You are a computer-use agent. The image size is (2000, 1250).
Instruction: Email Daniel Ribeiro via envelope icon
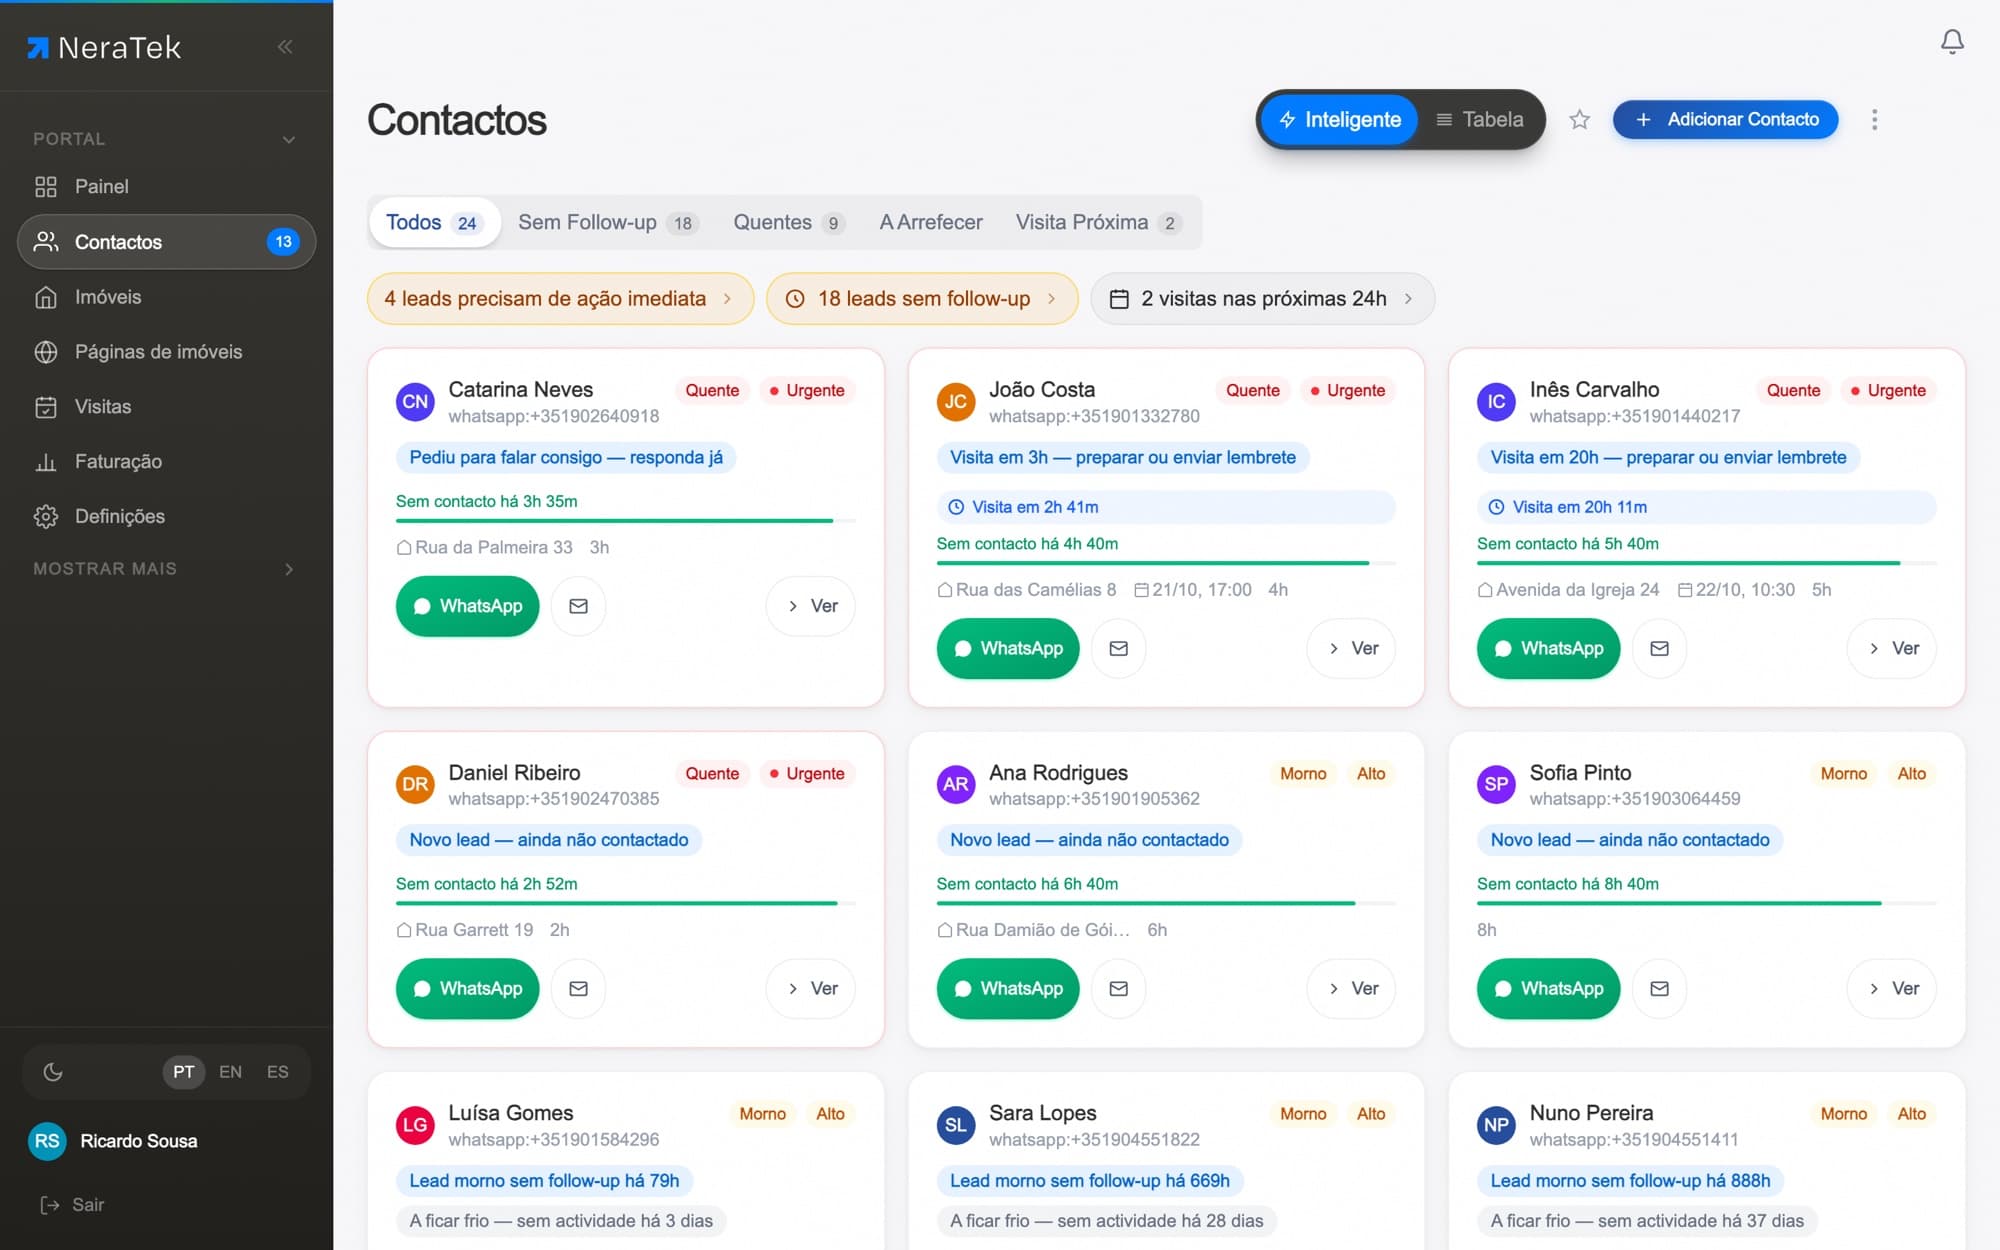[578, 988]
